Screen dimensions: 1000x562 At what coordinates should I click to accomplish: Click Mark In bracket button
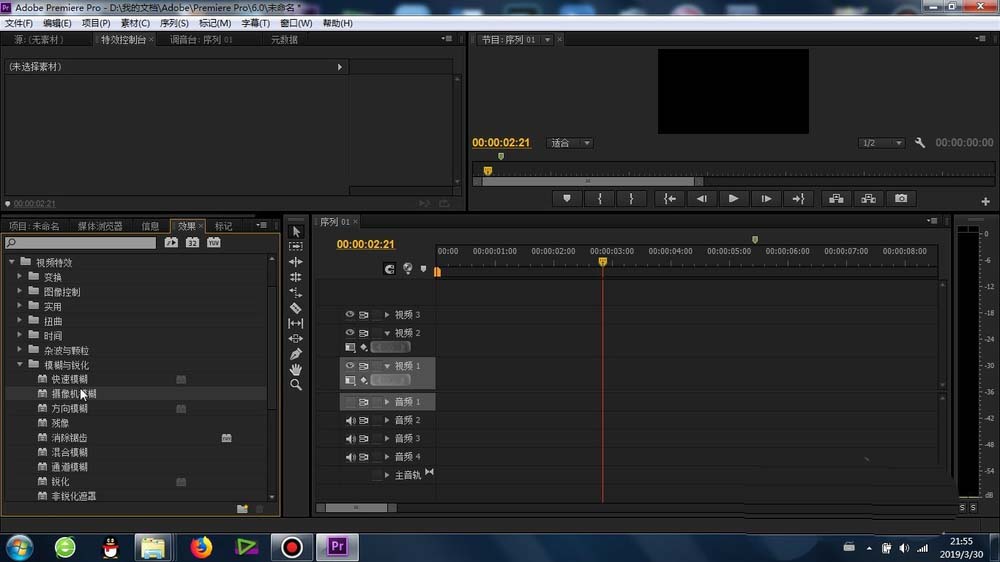click(x=599, y=198)
